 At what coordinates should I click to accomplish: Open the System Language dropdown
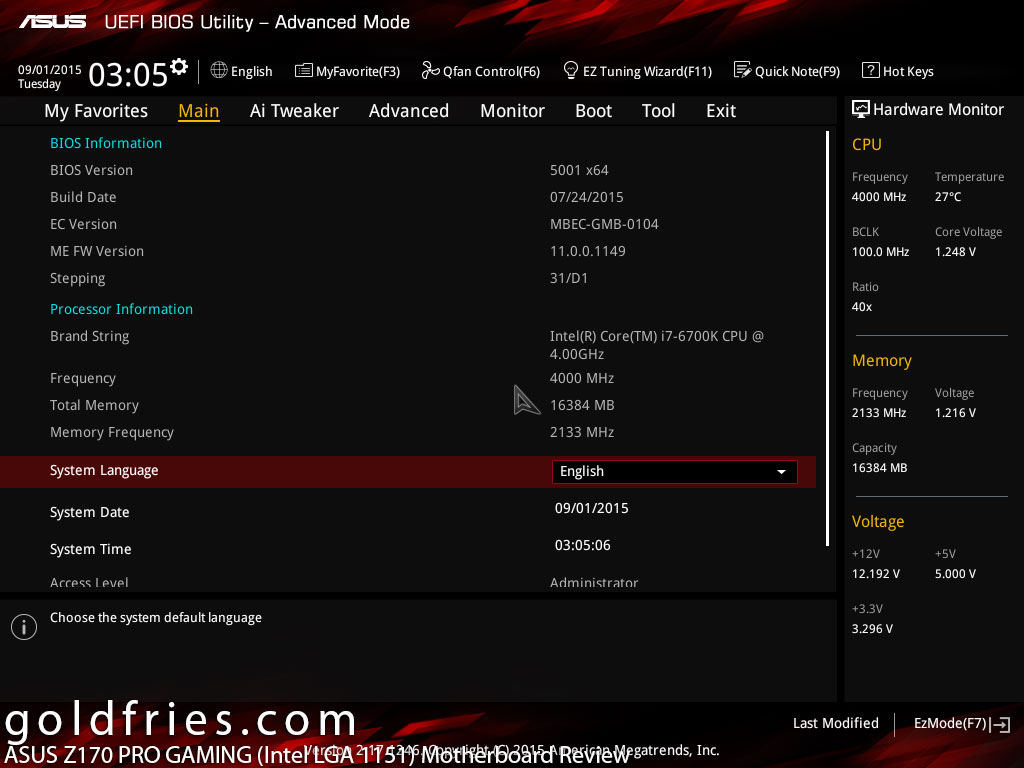tap(675, 472)
